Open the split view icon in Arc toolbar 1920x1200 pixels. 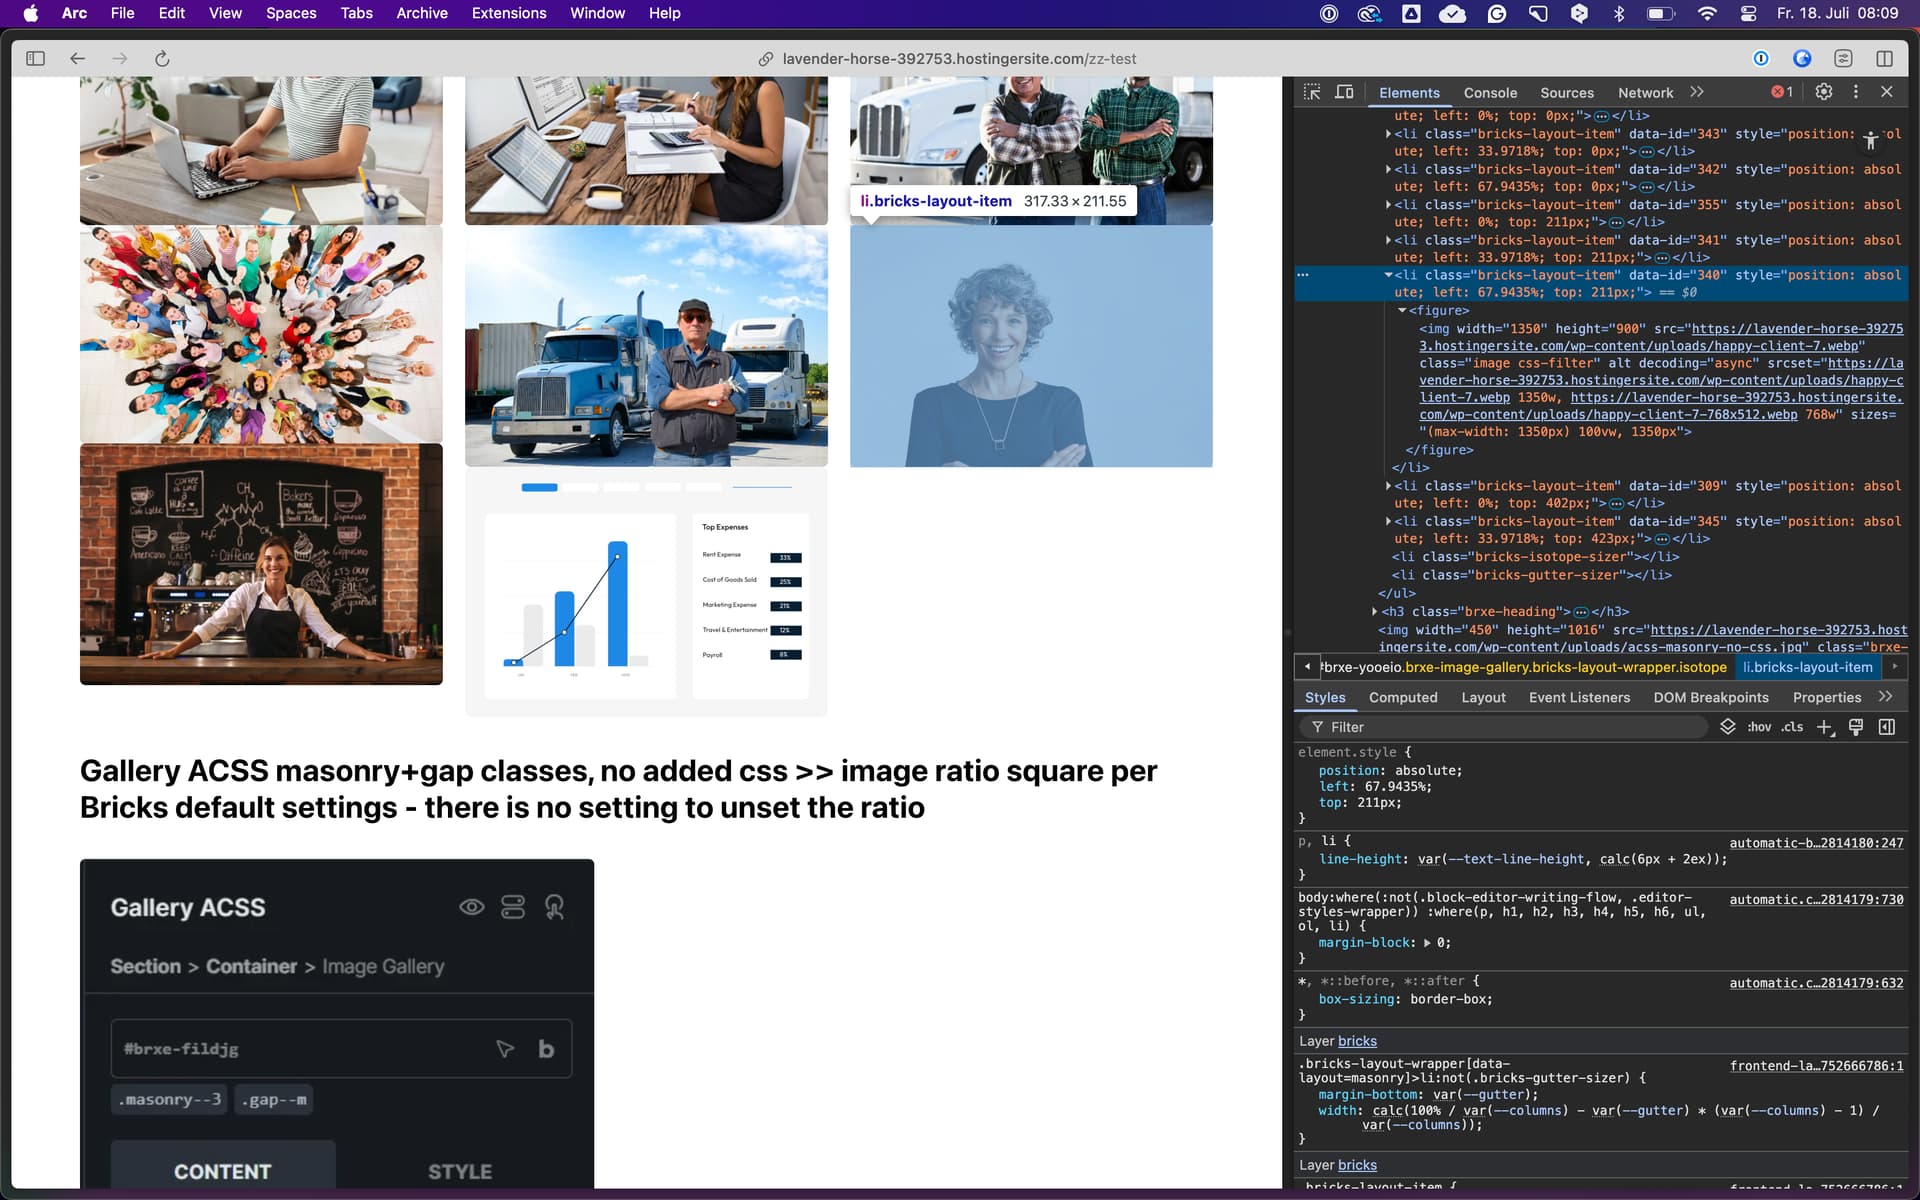pyautogui.click(x=1884, y=59)
